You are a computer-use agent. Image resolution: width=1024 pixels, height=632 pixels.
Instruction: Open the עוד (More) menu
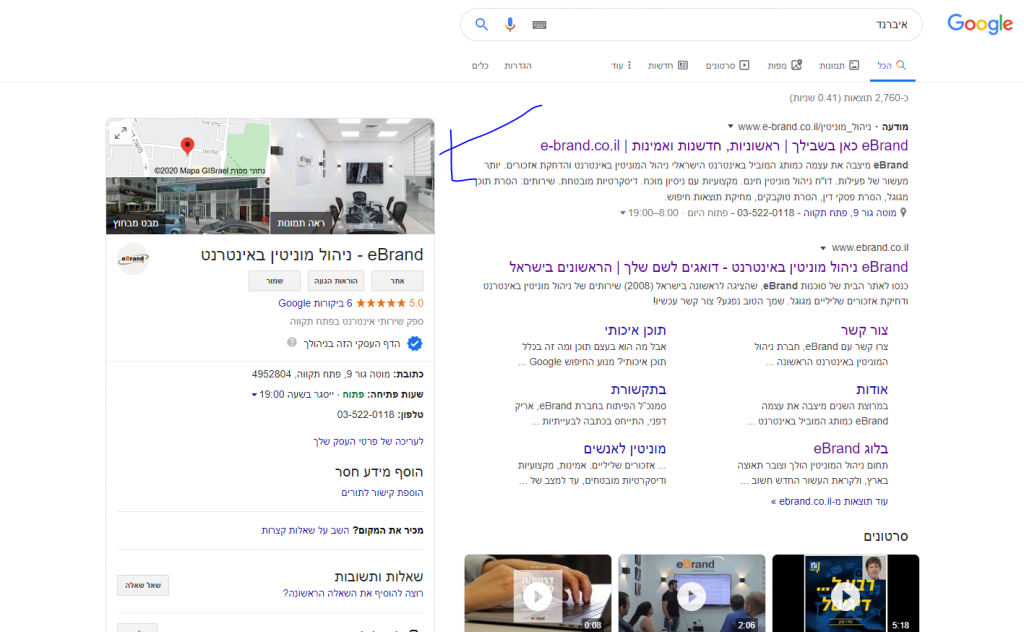[x=621, y=65]
